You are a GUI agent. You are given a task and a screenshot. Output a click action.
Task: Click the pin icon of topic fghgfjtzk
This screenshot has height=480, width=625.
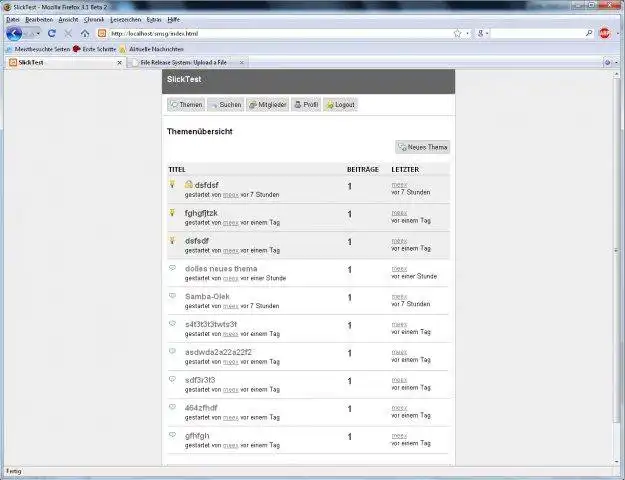172,212
